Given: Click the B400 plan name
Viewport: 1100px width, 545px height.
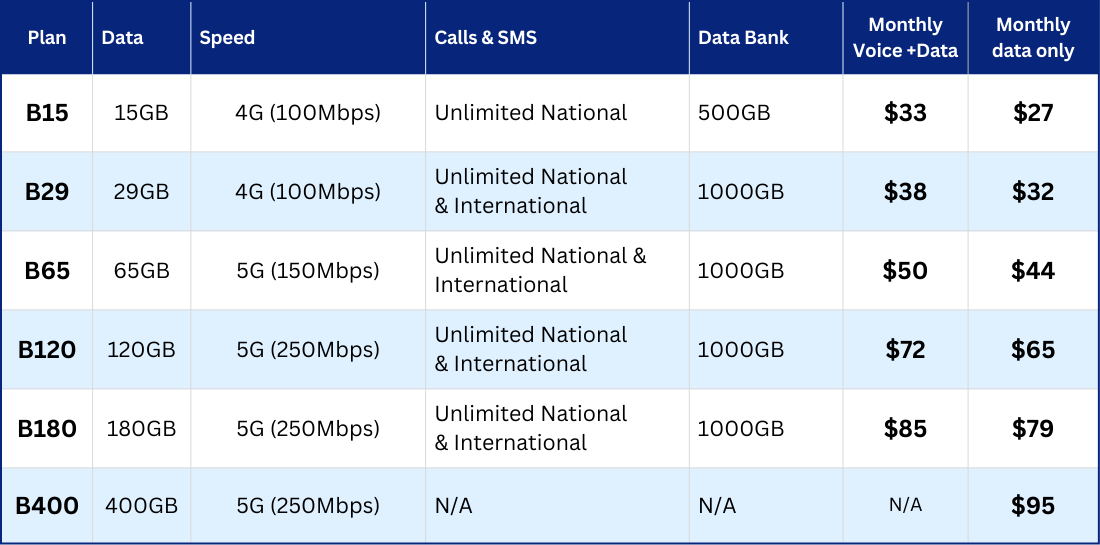Looking at the screenshot, I should [x=47, y=506].
